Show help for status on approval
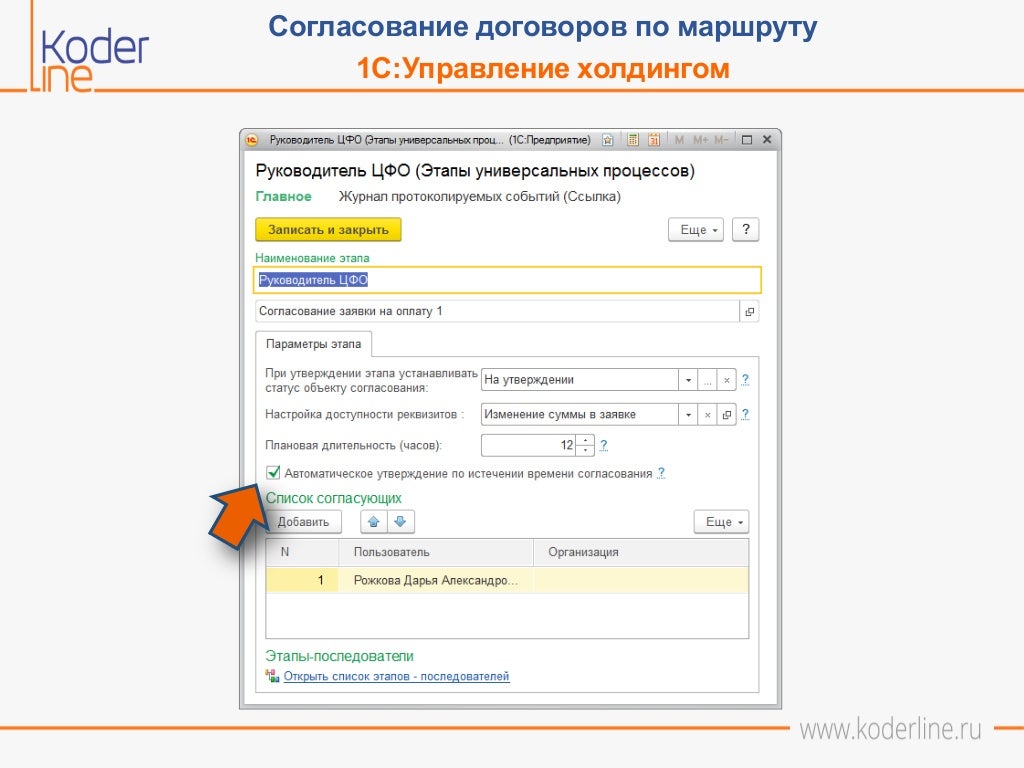 tap(745, 379)
